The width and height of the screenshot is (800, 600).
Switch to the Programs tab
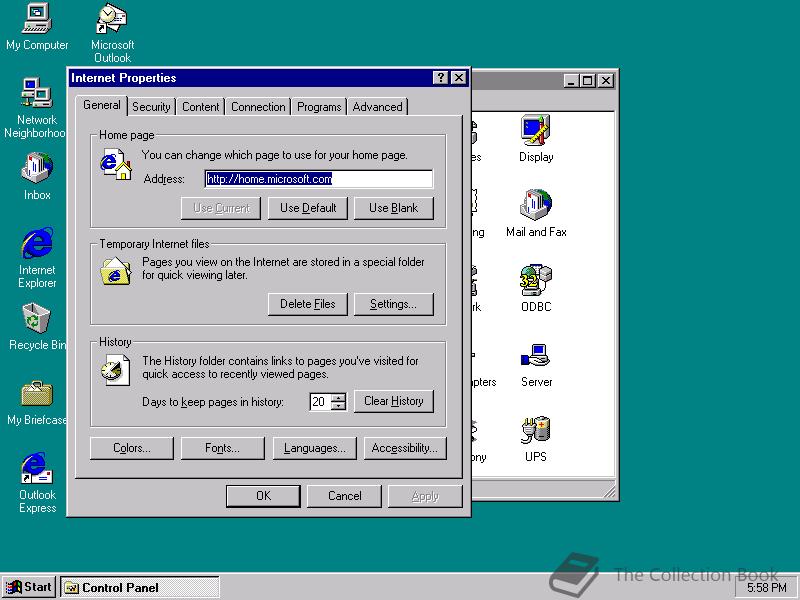pos(319,107)
